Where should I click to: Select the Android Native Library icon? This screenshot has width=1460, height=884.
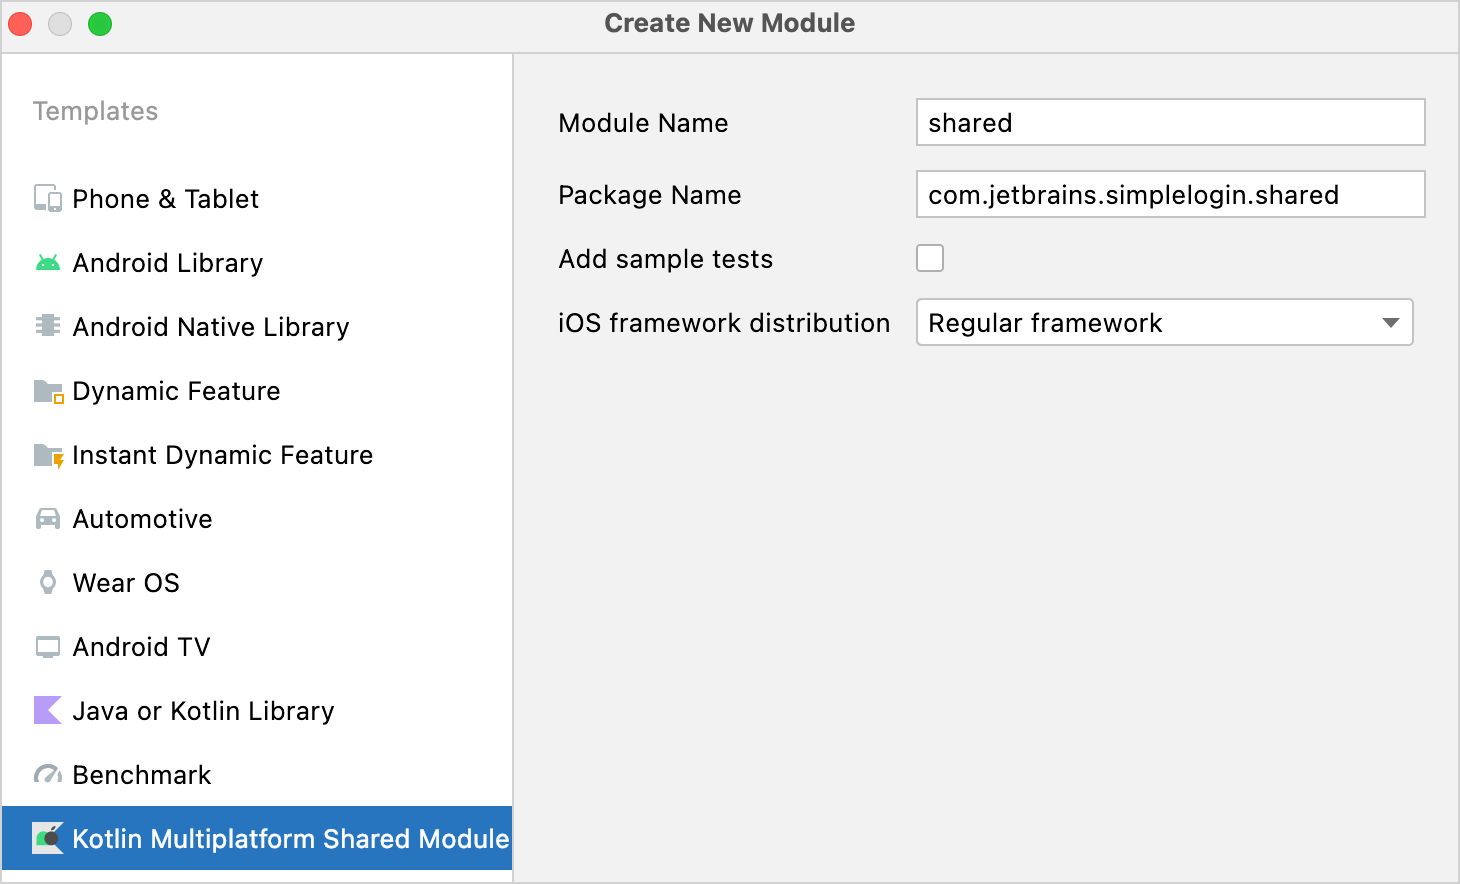pyautogui.click(x=46, y=326)
